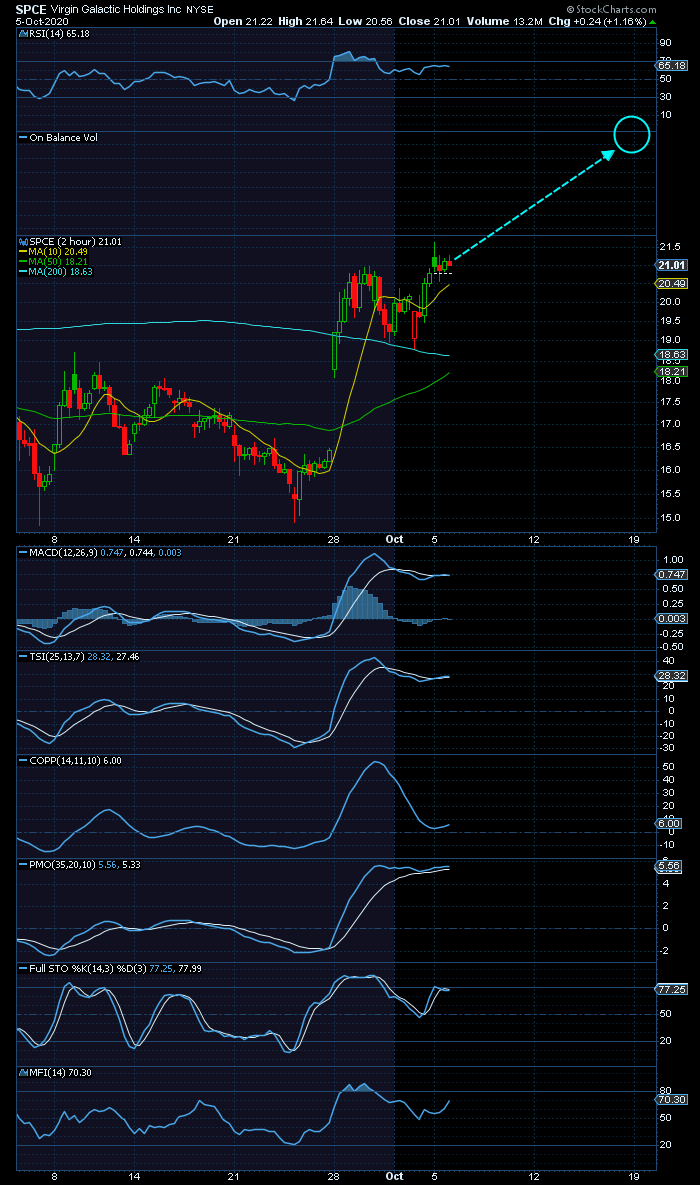Click the 16.5 price axis label
This screenshot has width=700, height=1185.
tap(671, 447)
